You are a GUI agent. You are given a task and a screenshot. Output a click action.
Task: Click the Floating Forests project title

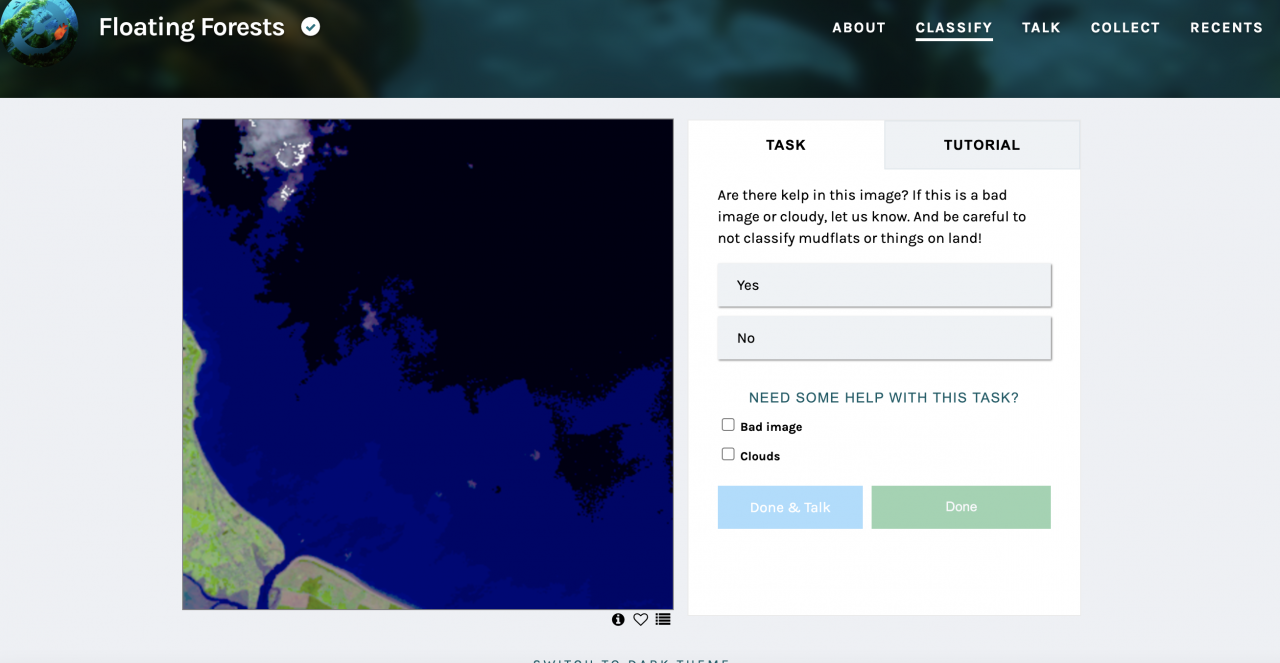(x=192, y=27)
